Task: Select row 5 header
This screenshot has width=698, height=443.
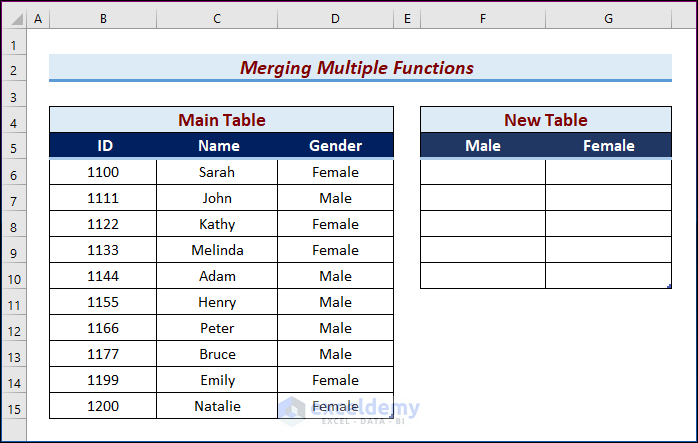Action: (14, 148)
